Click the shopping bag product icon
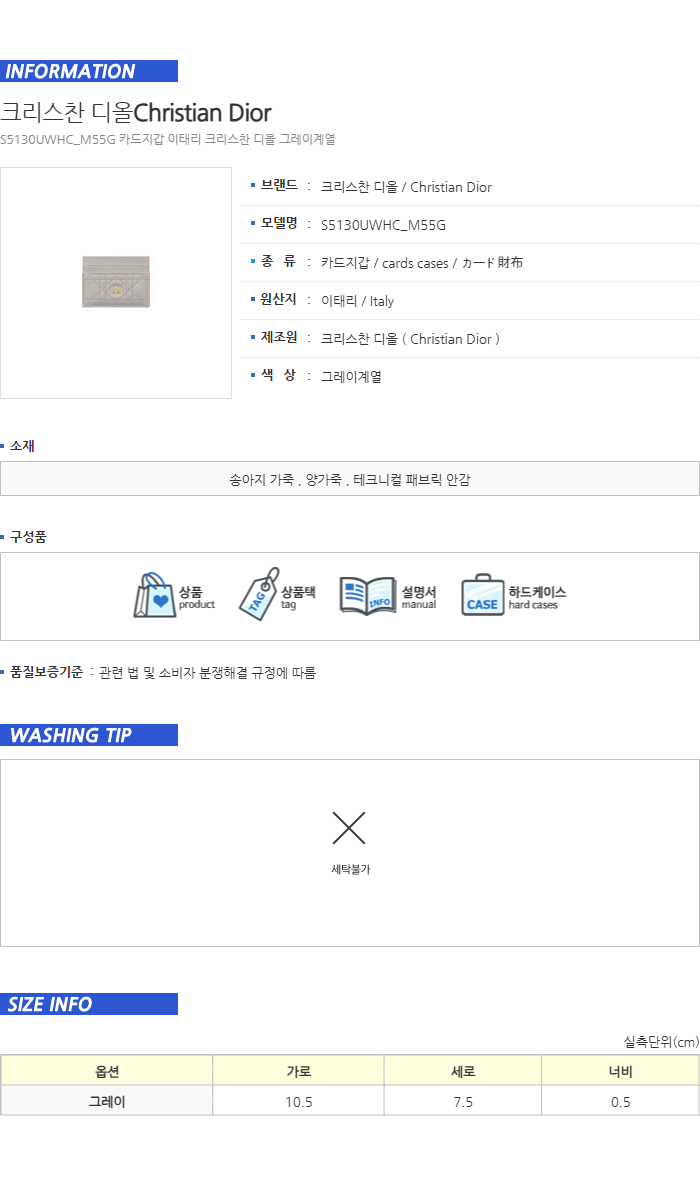The width and height of the screenshot is (700, 1201). click(155, 596)
